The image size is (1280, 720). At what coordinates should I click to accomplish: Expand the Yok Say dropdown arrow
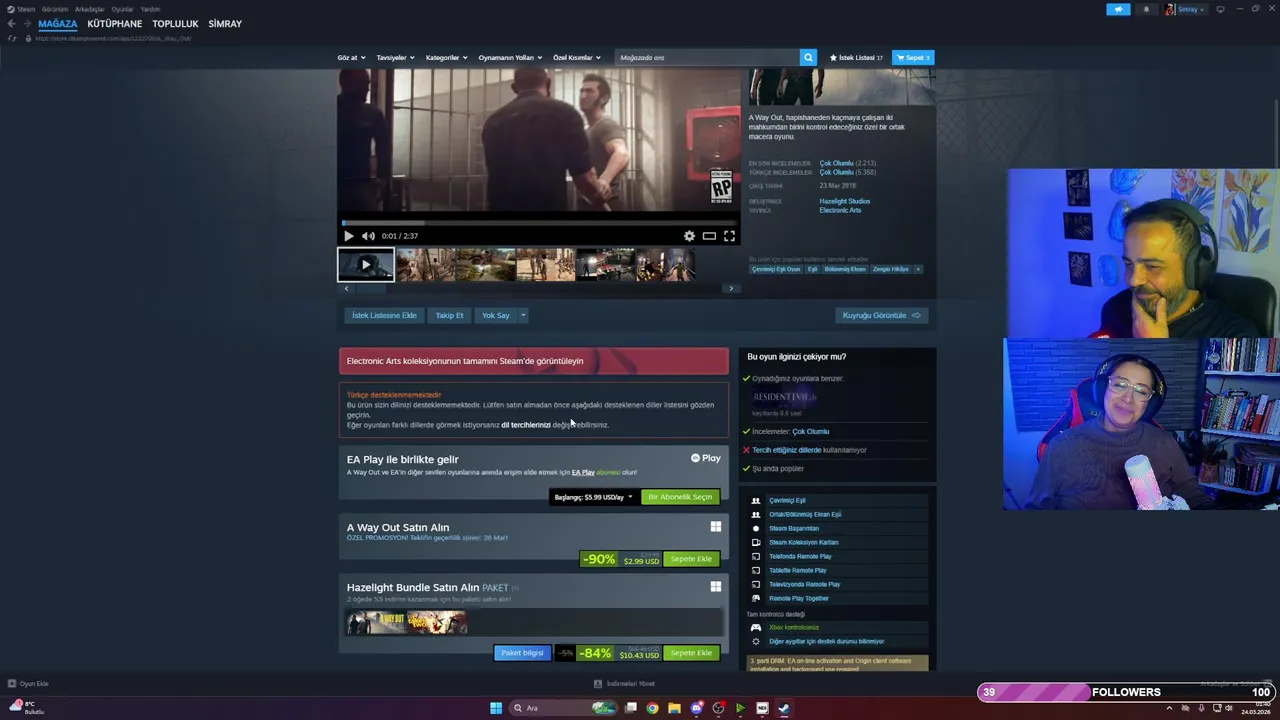pyautogui.click(x=522, y=315)
